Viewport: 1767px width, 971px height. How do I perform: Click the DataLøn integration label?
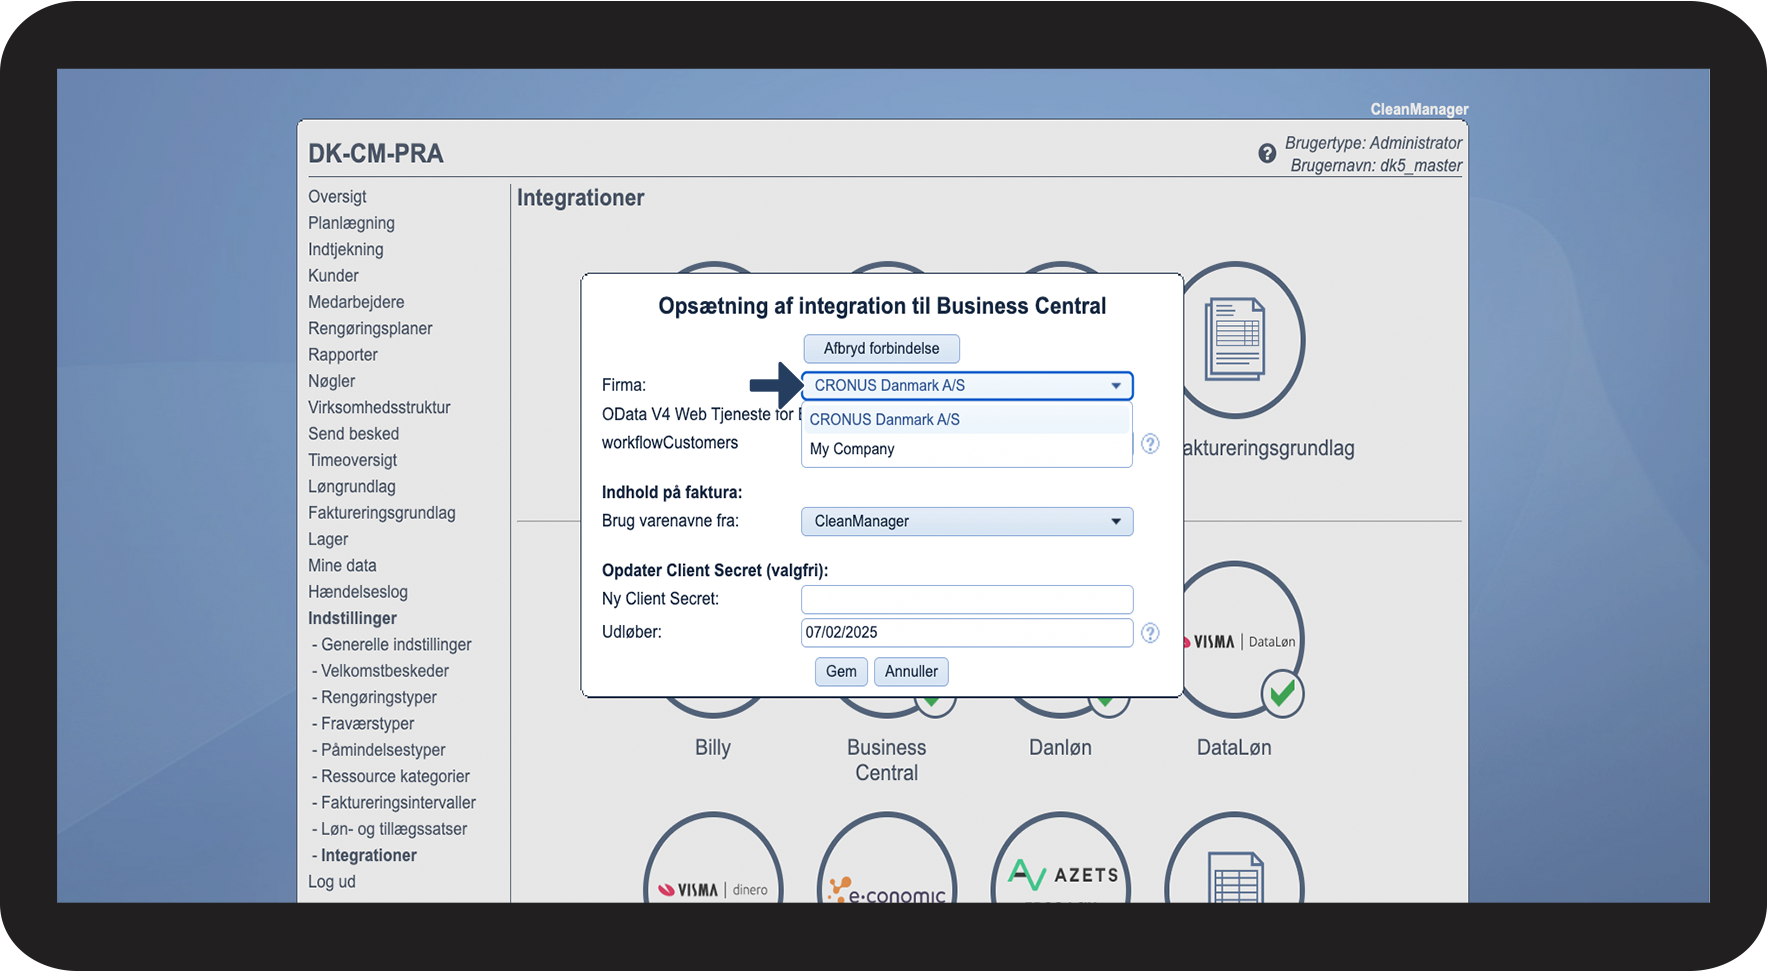coord(1234,748)
